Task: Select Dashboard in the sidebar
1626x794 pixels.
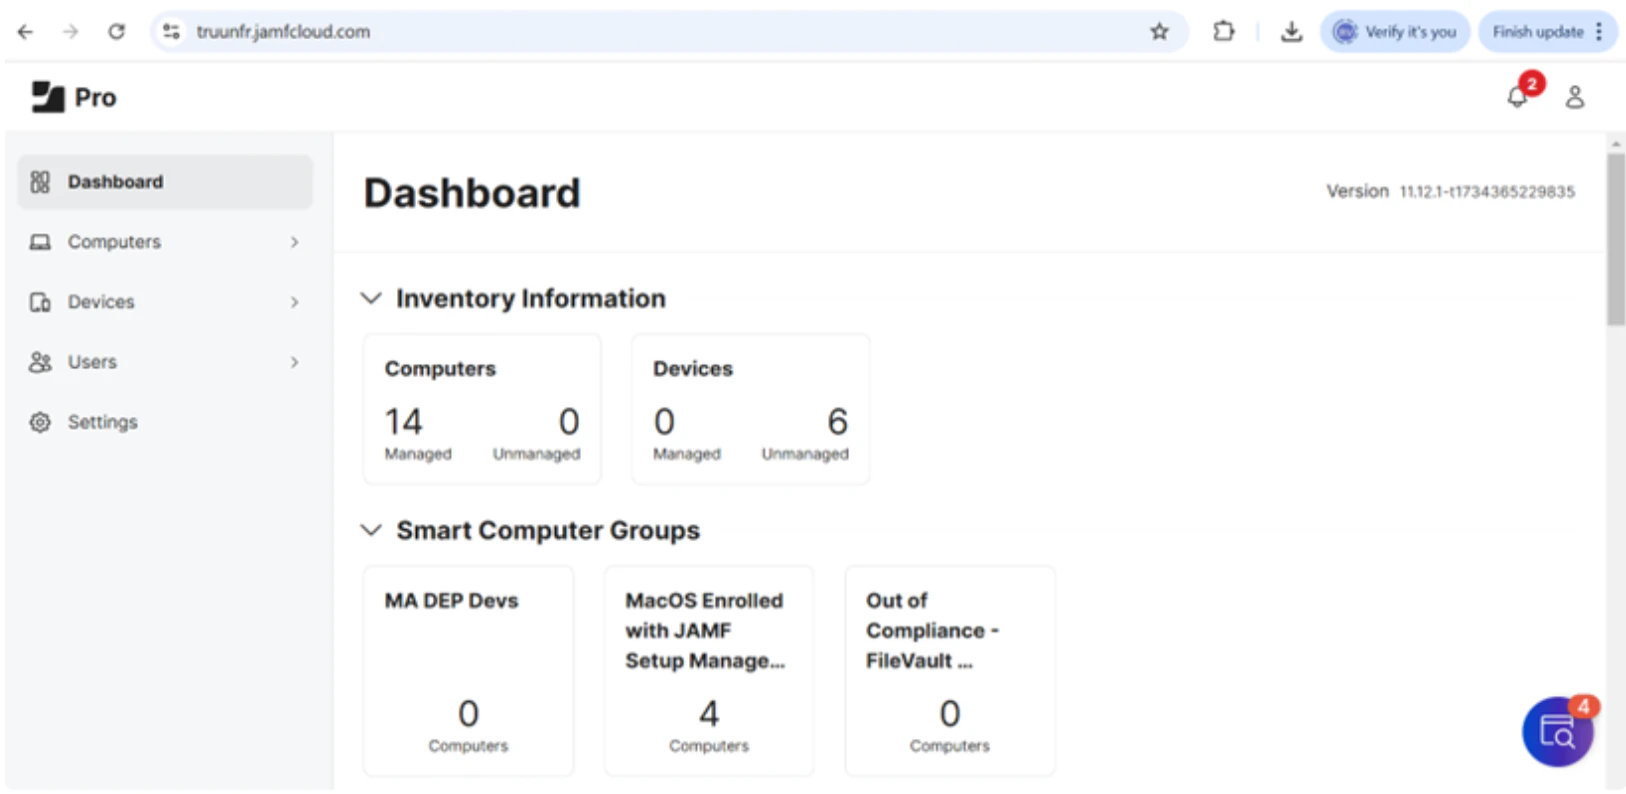Action: click(165, 182)
